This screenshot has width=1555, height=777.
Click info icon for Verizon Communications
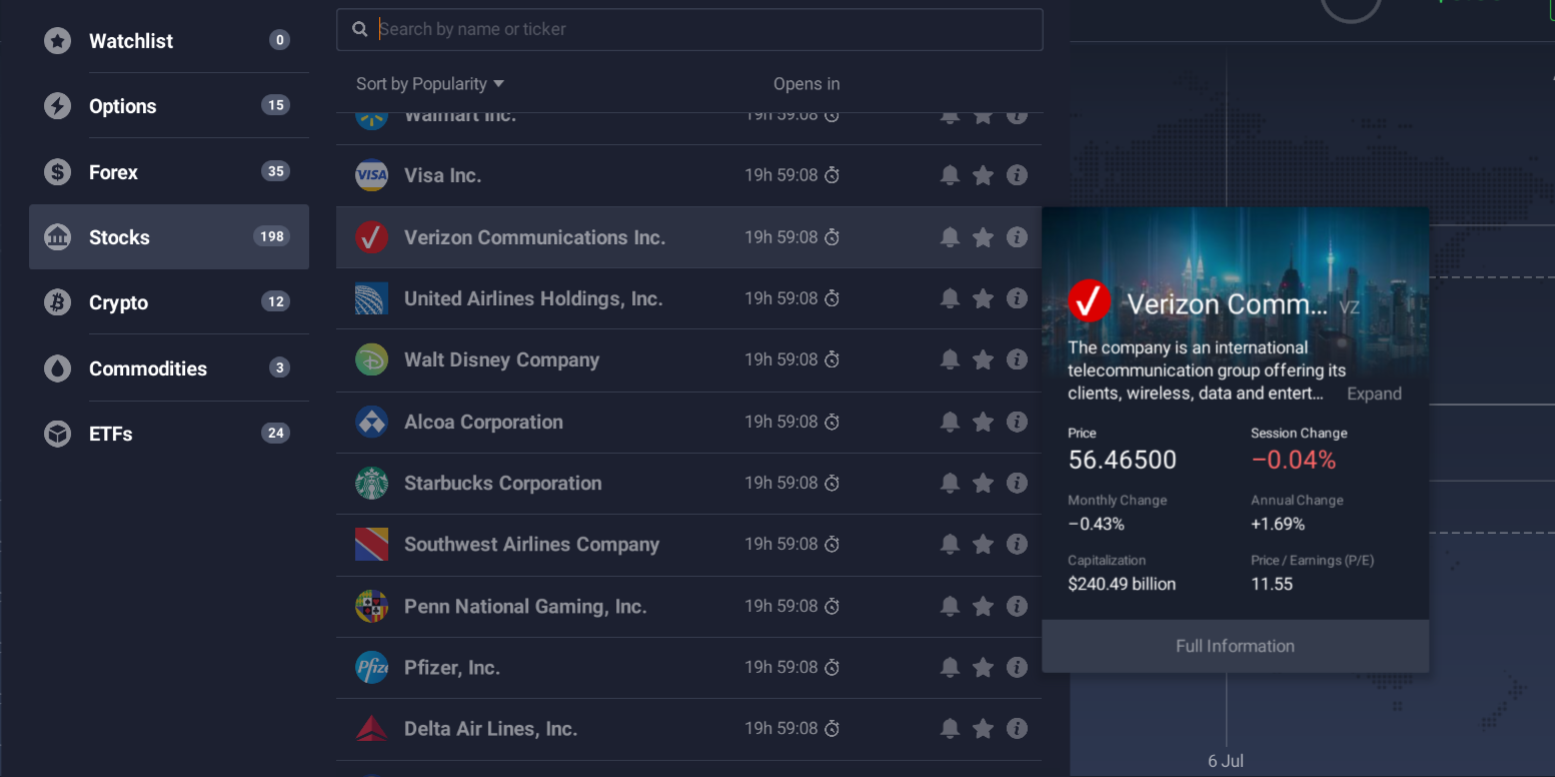click(x=1017, y=237)
